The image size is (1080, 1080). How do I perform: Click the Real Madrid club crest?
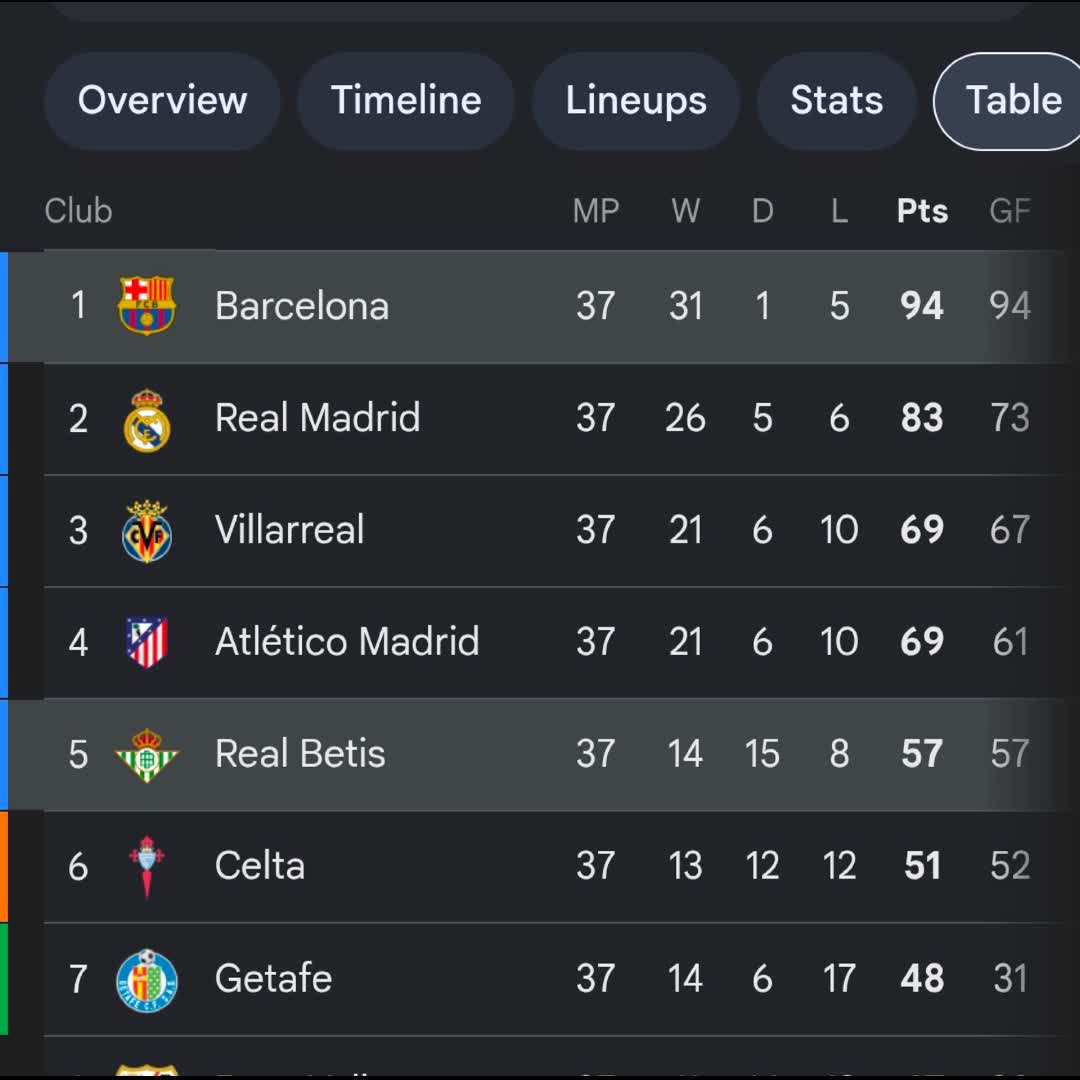(x=147, y=419)
